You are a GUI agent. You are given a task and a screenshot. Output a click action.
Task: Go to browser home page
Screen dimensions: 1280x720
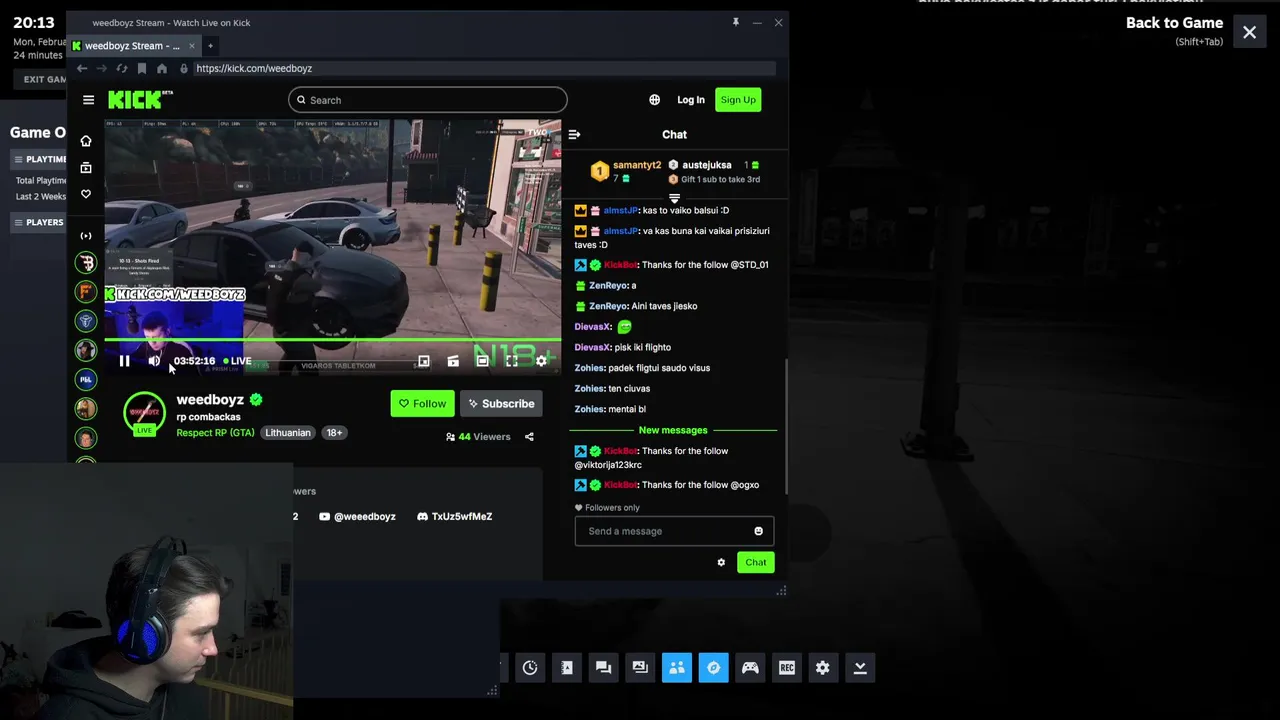(x=162, y=69)
